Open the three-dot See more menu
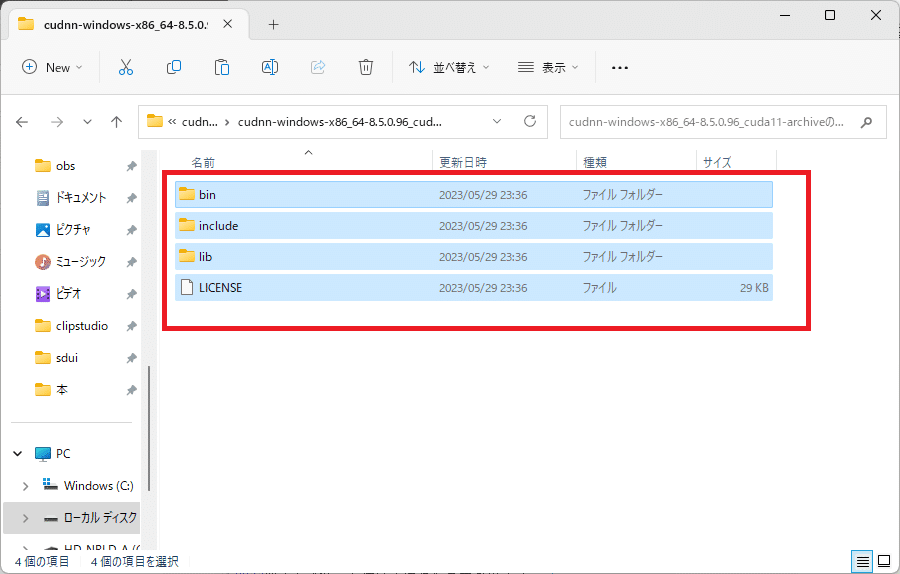This screenshot has width=900, height=574. [x=620, y=68]
